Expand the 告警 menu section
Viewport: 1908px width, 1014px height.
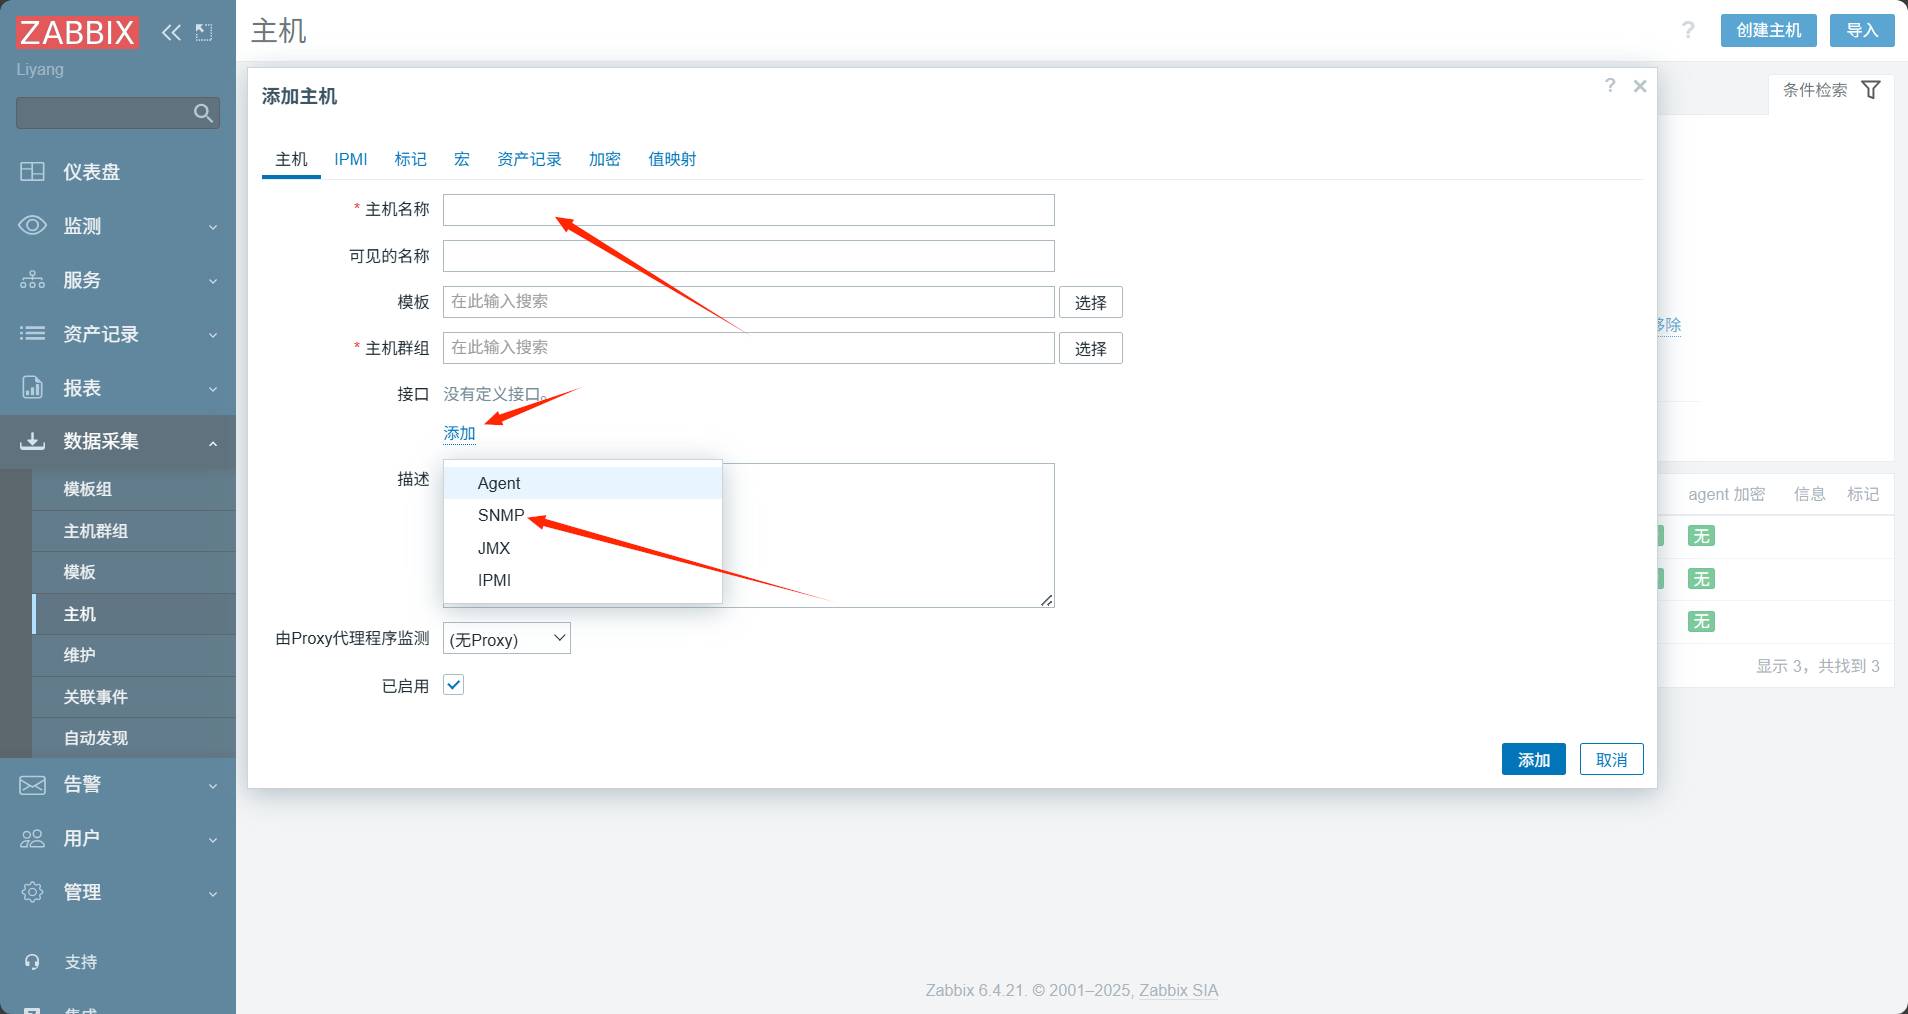(x=213, y=786)
